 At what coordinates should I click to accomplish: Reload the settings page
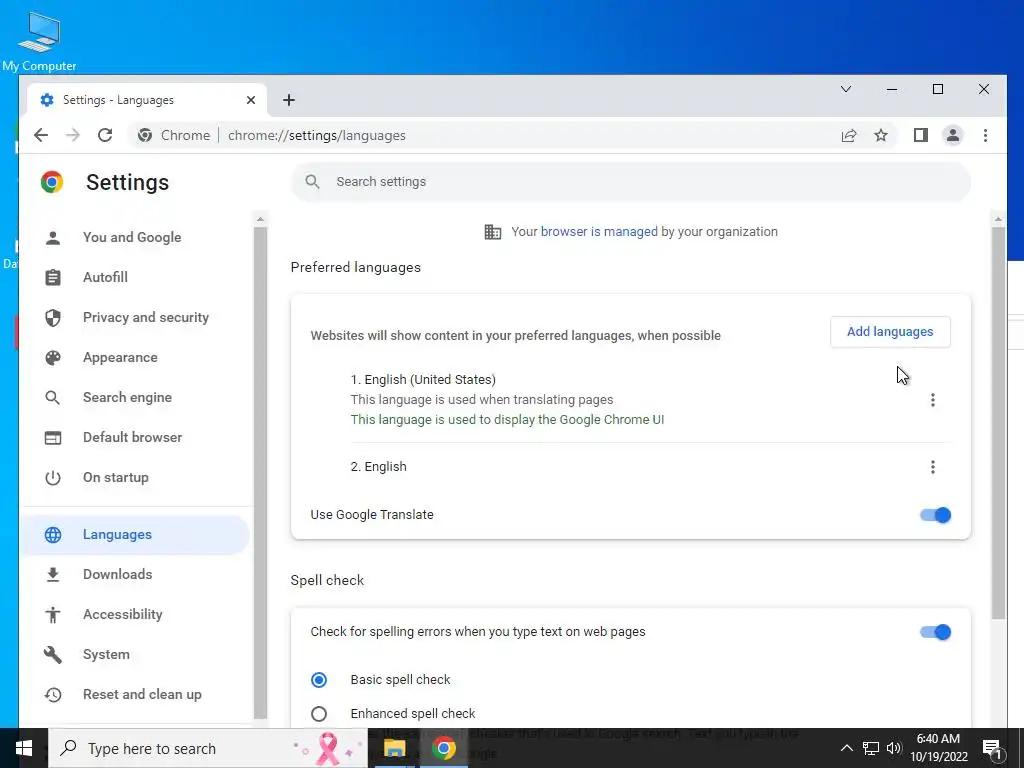(x=105, y=135)
